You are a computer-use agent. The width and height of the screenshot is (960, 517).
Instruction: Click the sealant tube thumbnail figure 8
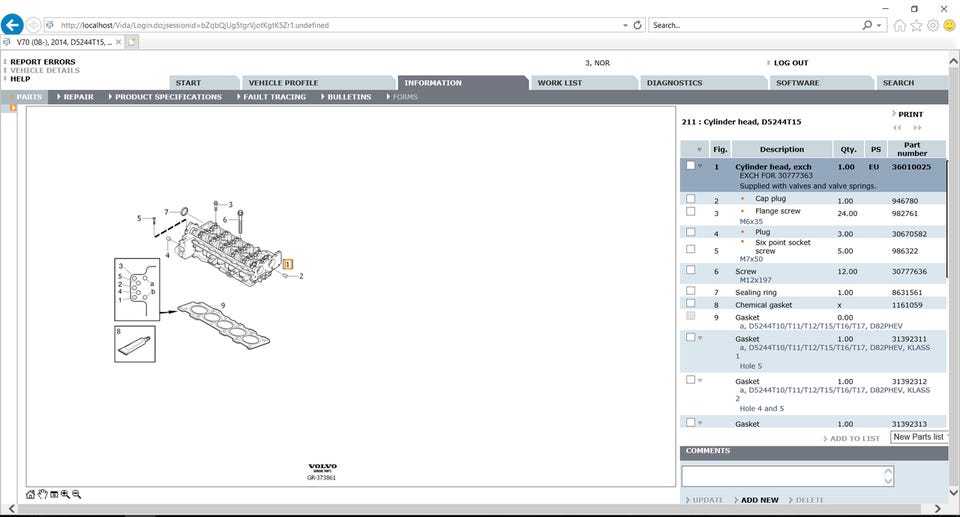[x=135, y=344]
